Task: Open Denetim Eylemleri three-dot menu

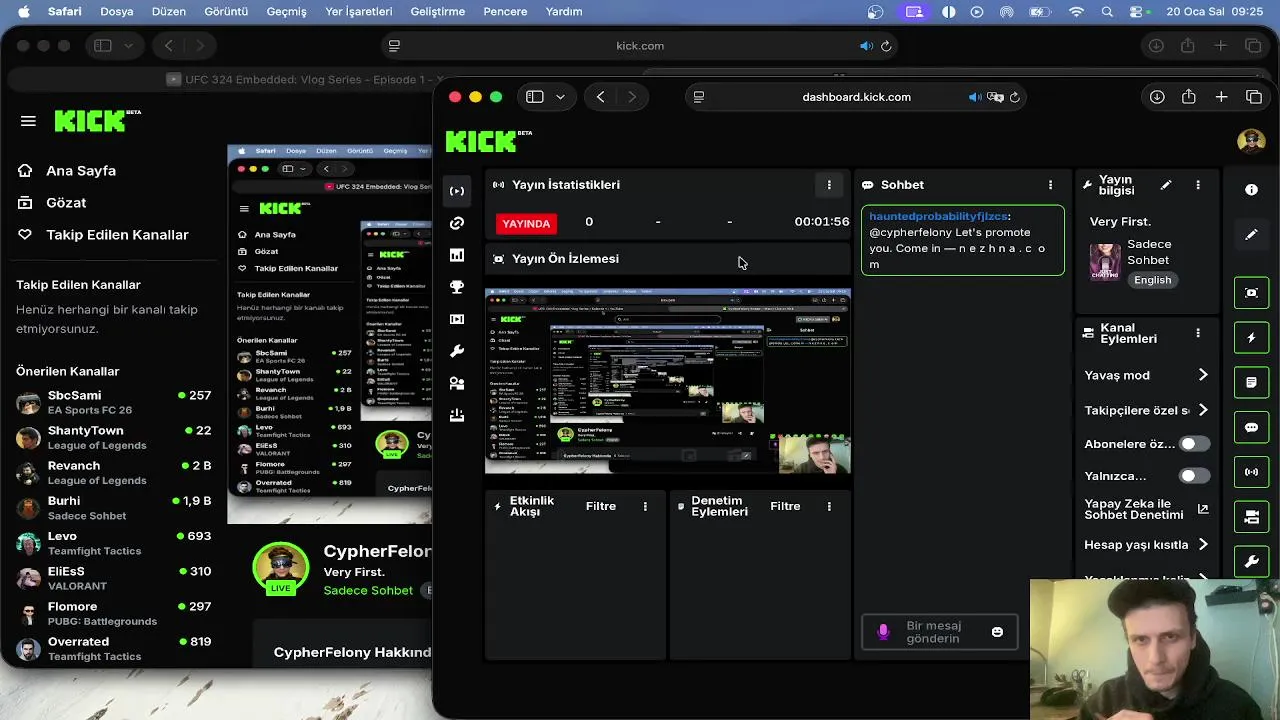Action: [829, 507]
